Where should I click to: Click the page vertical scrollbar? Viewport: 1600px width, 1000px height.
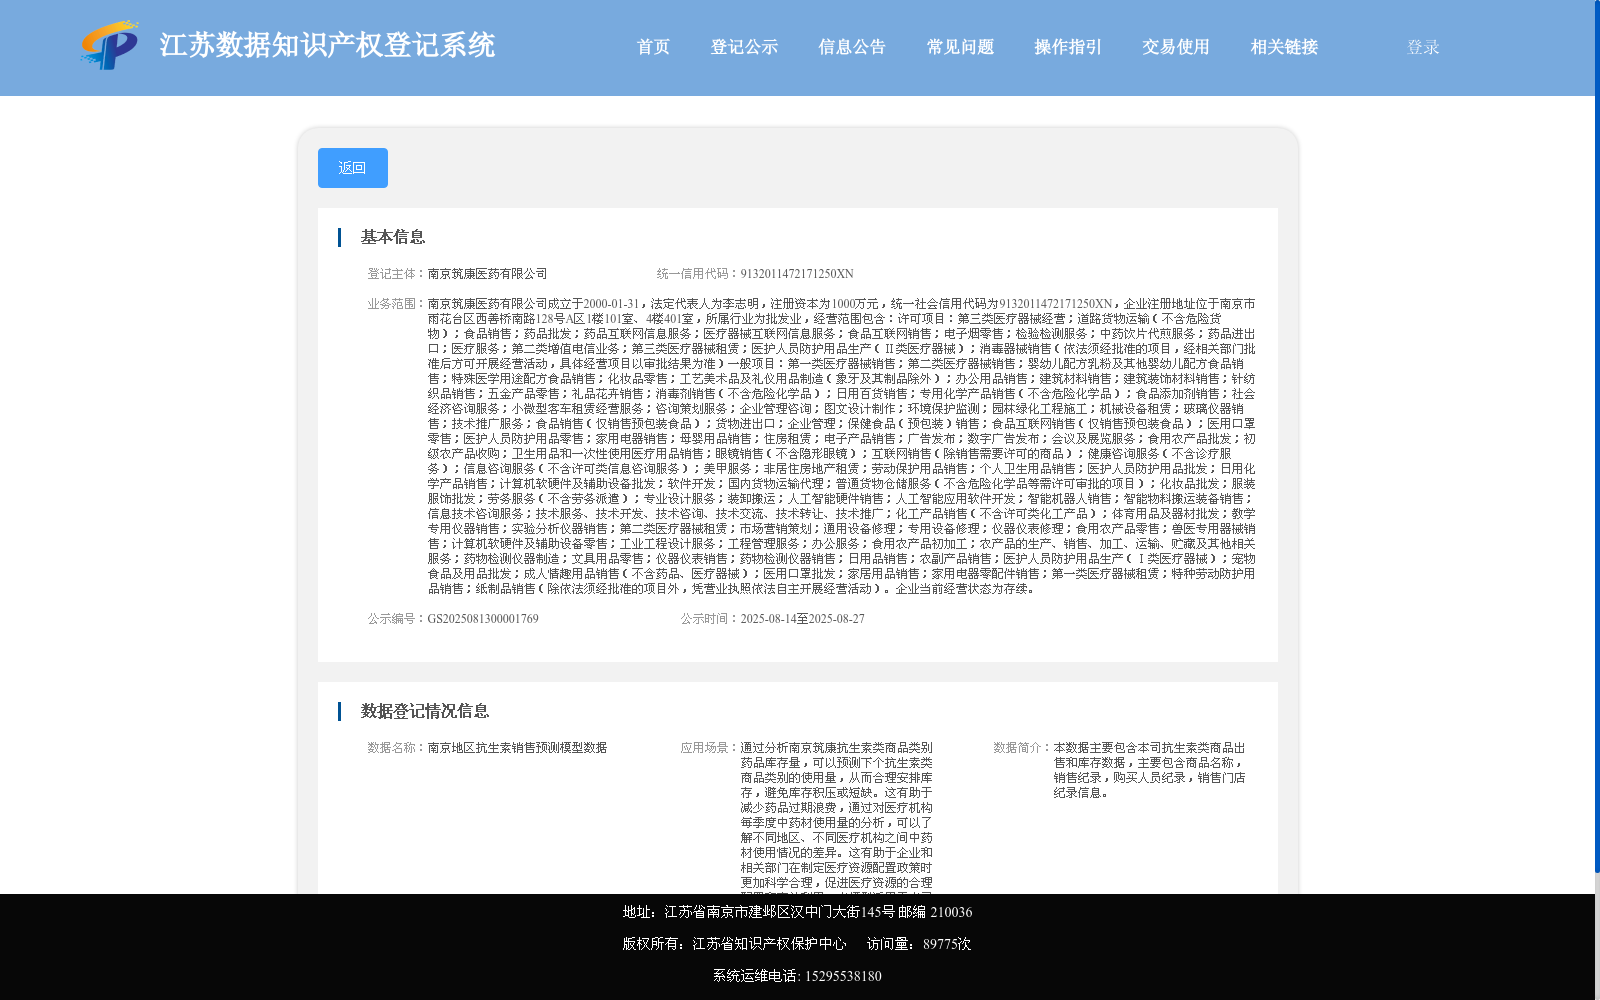pos(1597,435)
